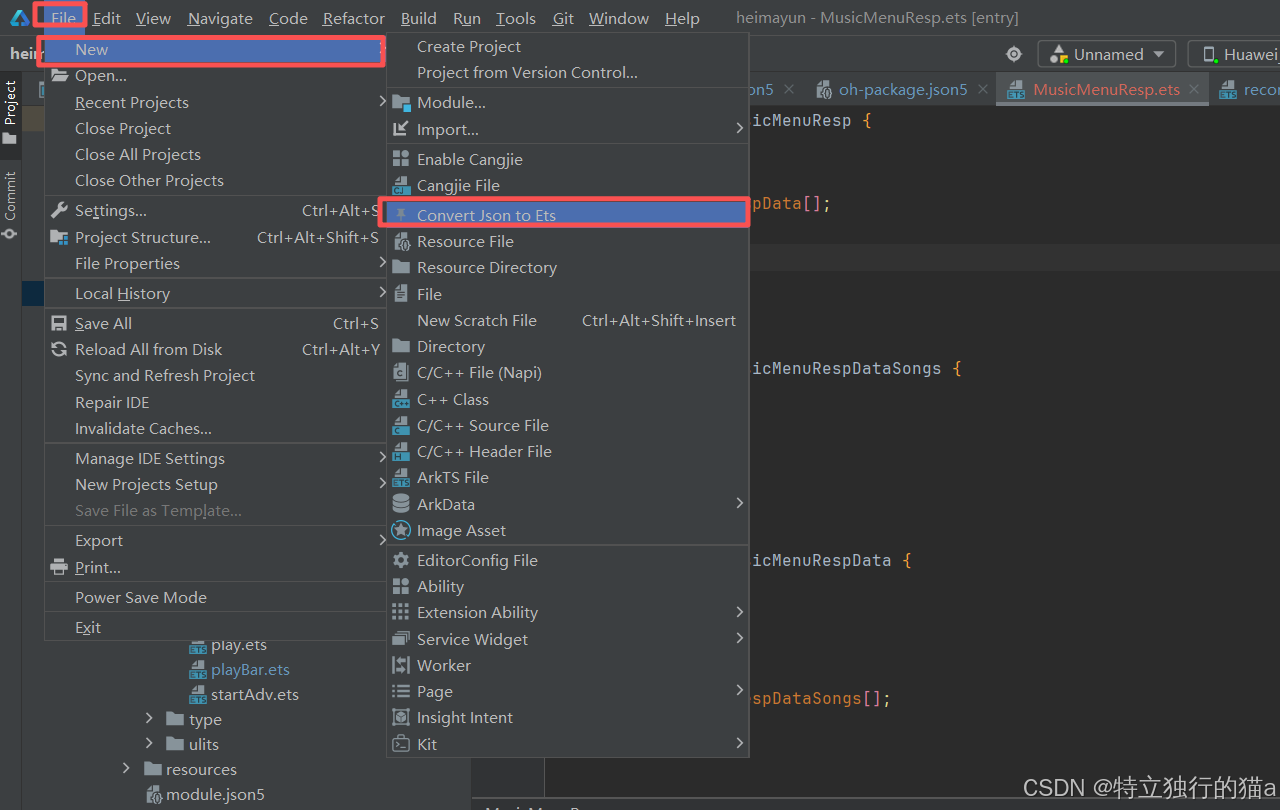Click the Image Asset icon

401,530
